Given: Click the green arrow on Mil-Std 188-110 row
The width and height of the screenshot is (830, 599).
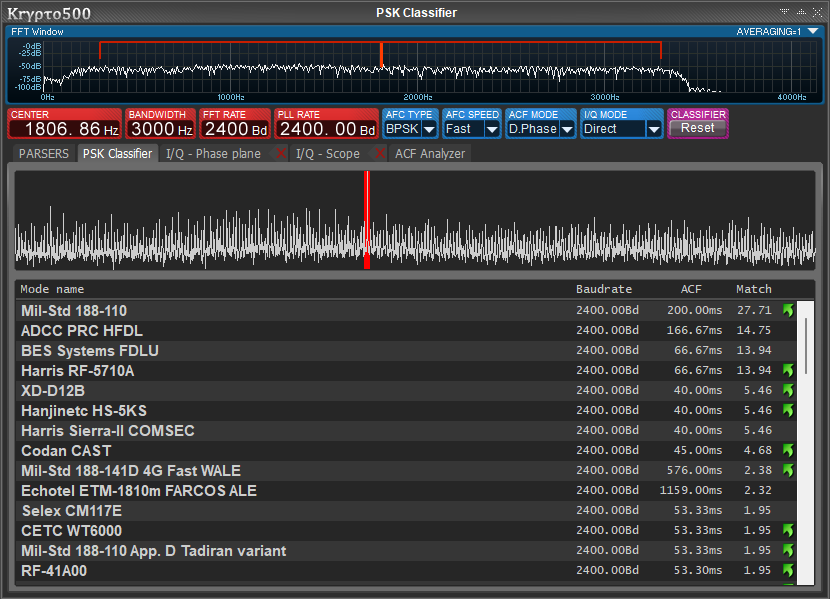Looking at the screenshot, I should 788,311.
